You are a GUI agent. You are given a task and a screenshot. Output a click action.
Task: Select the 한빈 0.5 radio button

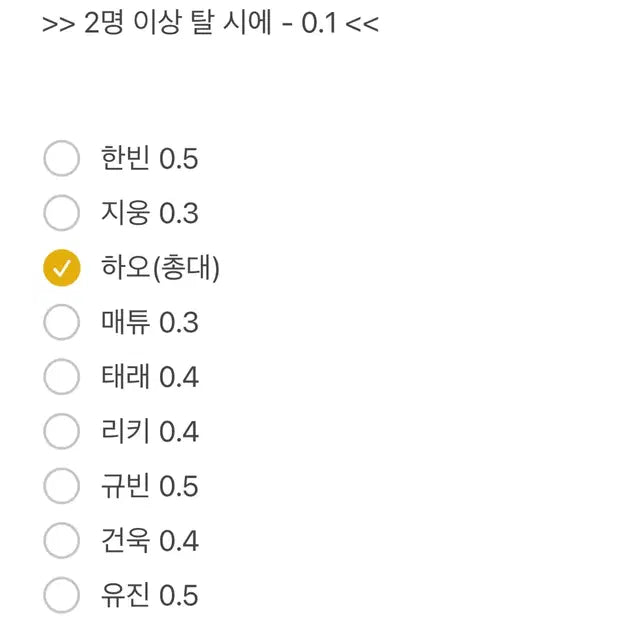pos(62,158)
